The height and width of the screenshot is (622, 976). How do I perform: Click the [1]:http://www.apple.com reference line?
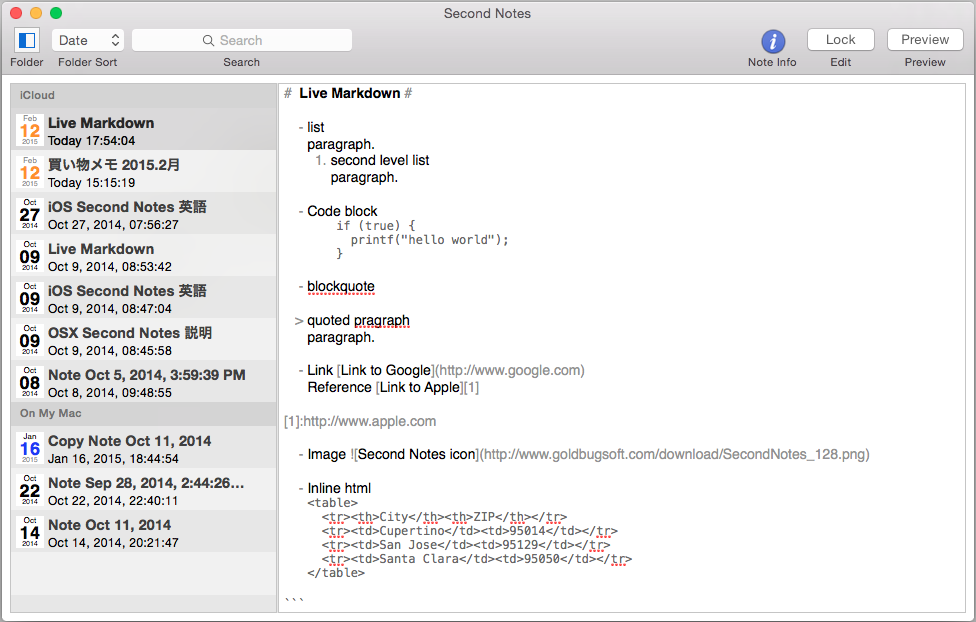pyautogui.click(x=360, y=422)
